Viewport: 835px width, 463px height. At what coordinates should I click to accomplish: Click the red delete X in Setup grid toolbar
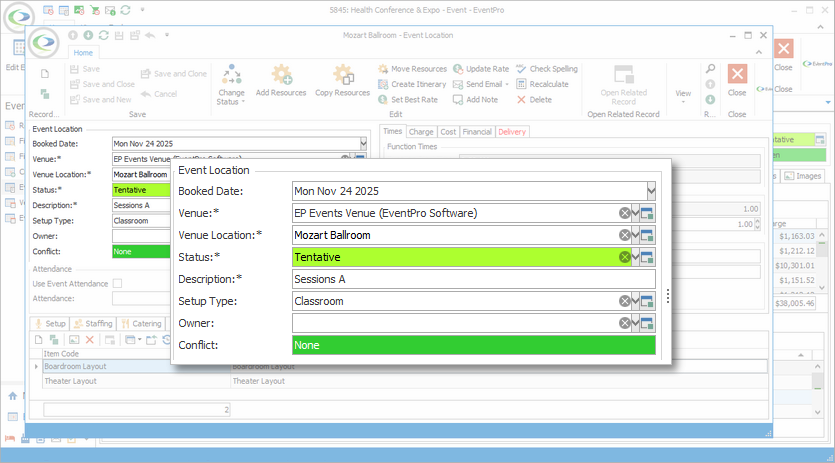pos(89,339)
